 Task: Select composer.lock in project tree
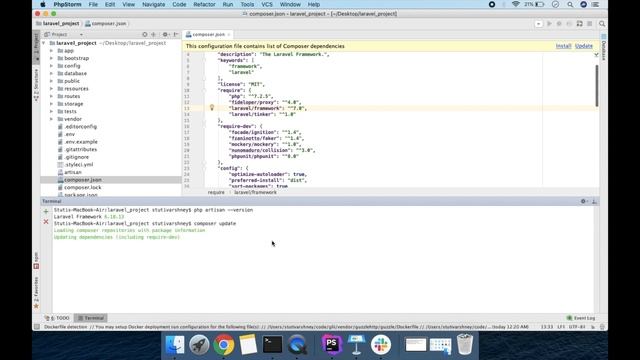click(x=82, y=187)
